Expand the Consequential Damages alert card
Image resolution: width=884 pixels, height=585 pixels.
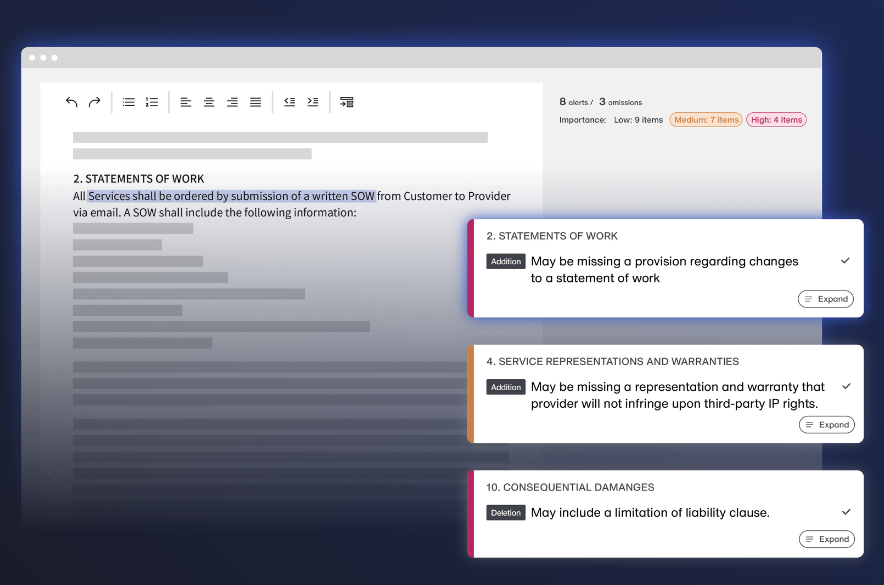[826, 539]
